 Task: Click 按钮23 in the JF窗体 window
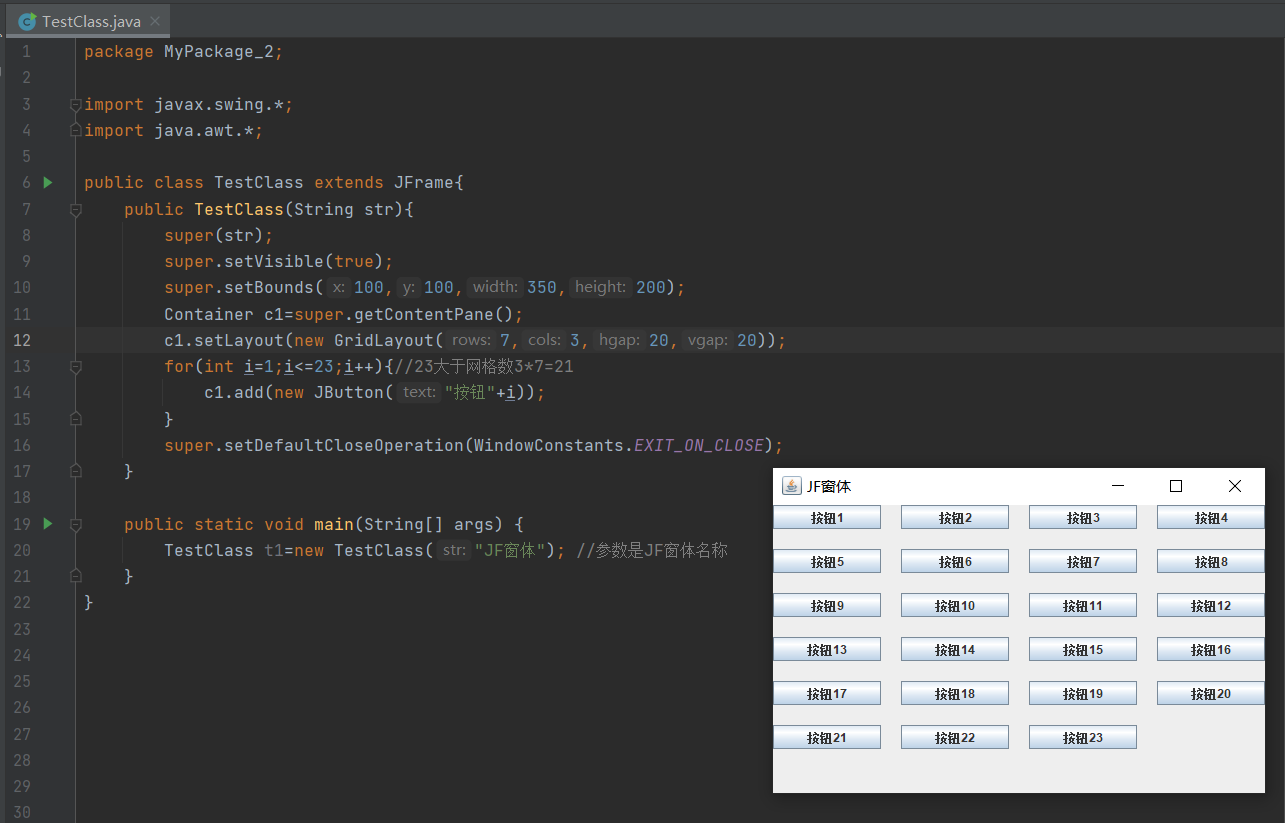click(x=1083, y=737)
